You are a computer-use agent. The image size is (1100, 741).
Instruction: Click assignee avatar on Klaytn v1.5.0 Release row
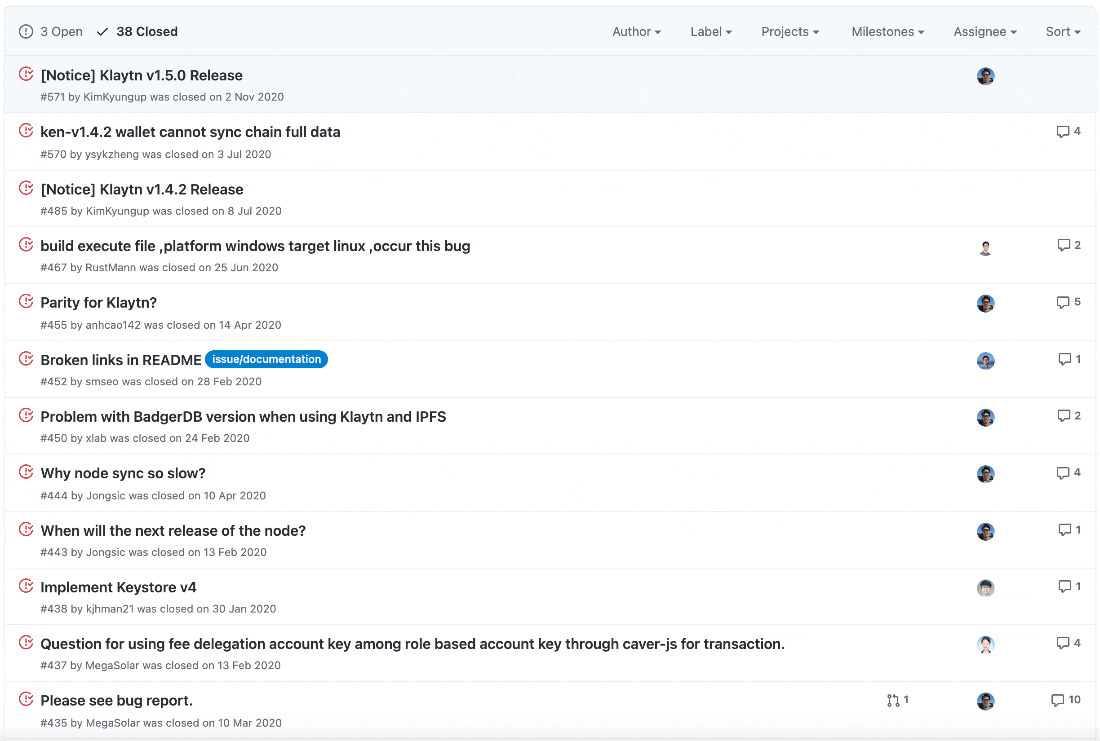click(x=986, y=76)
